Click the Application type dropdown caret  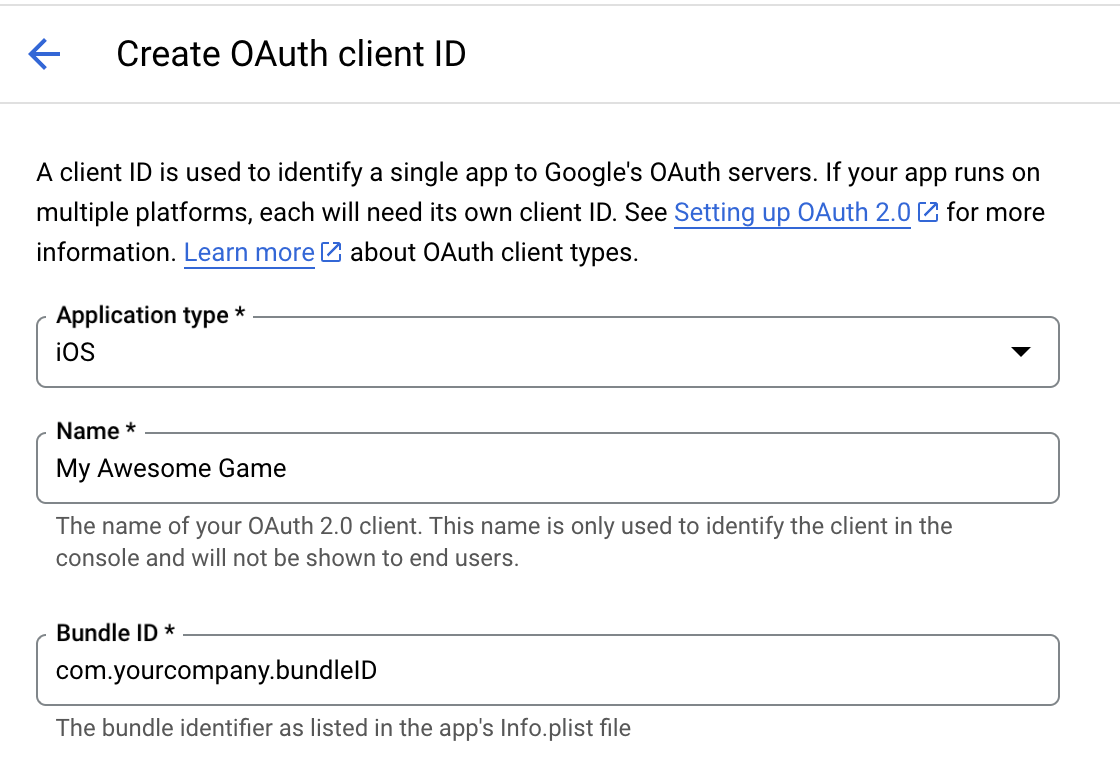(x=1020, y=352)
